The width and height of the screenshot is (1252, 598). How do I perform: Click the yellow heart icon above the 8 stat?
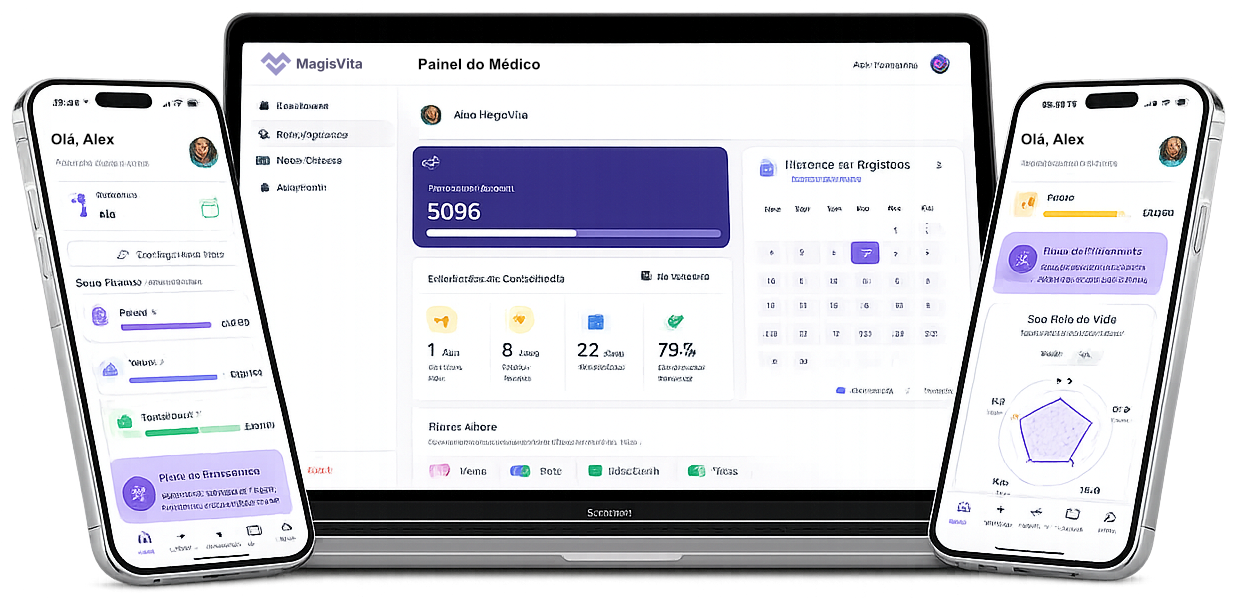tap(519, 320)
